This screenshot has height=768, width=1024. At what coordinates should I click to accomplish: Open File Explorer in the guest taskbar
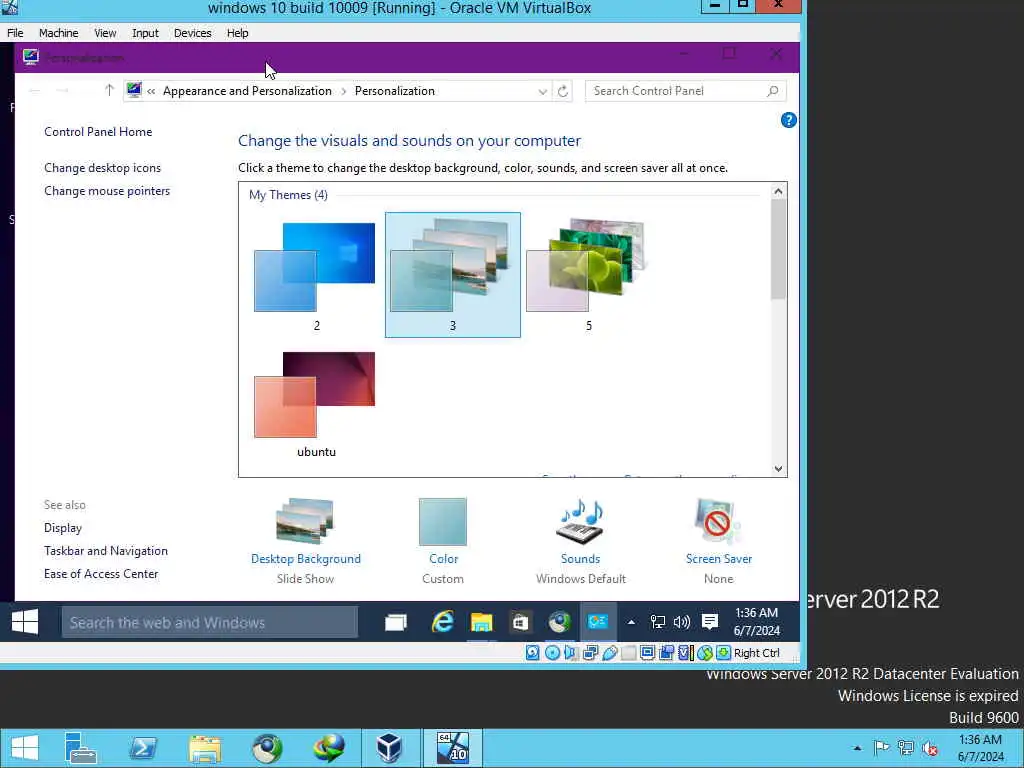pyautogui.click(x=481, y=622)
